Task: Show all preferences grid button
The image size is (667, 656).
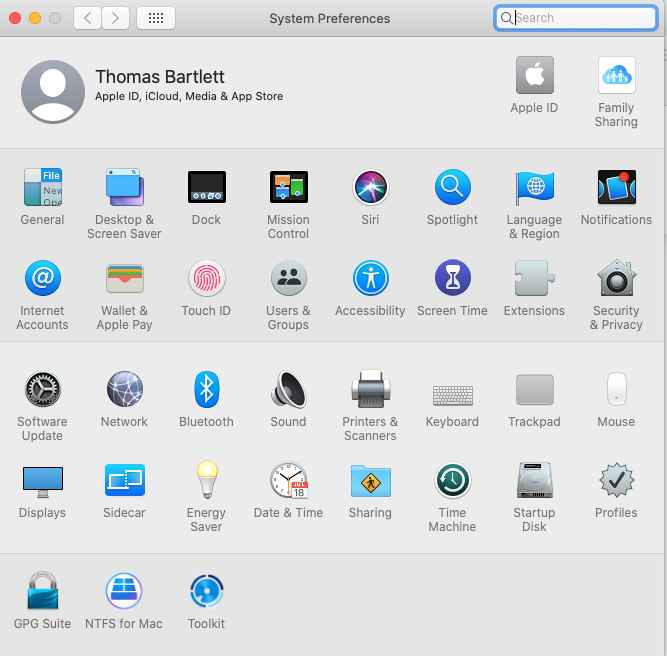Action: (156, 18)
